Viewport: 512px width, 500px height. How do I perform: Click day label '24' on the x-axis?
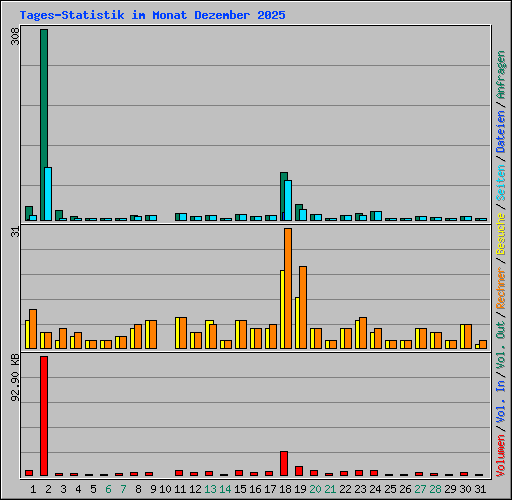[375, 489]
